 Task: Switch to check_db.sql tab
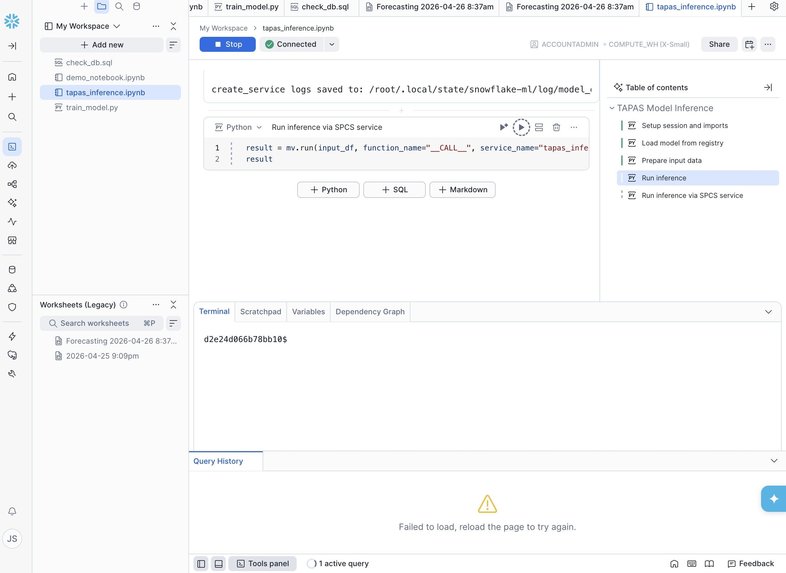point(320,7)
